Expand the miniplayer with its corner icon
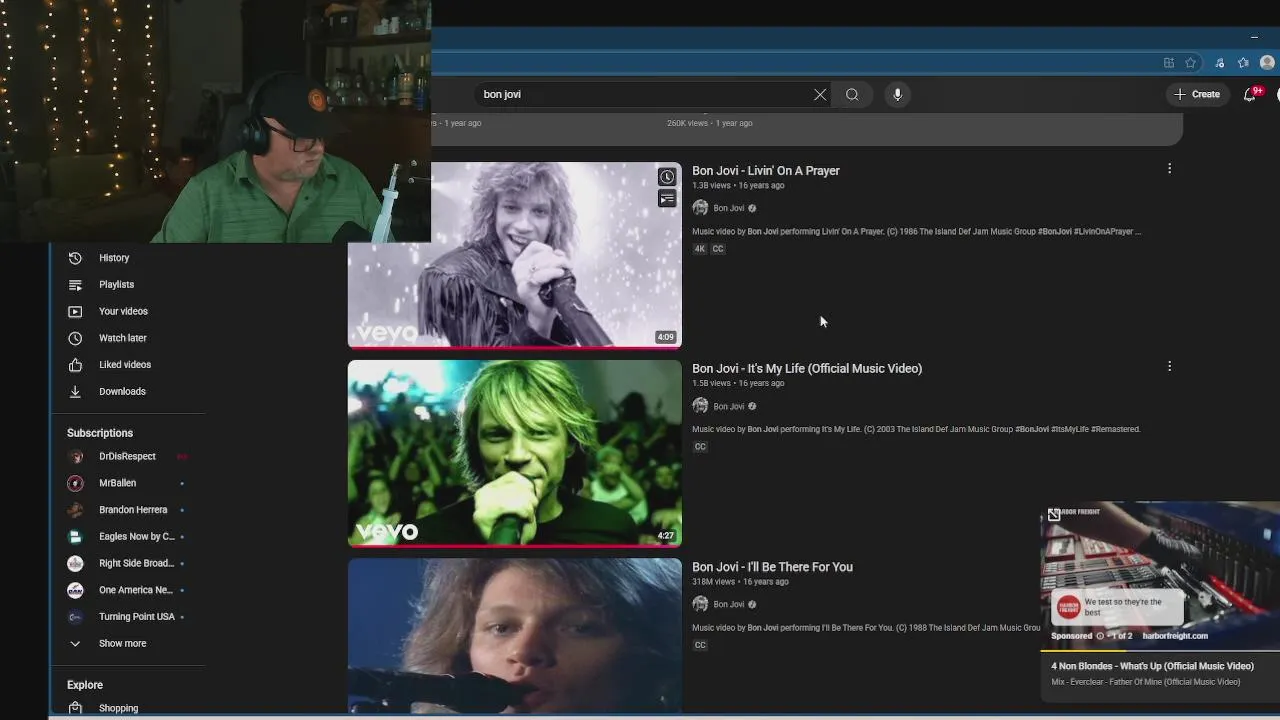The image size is (1280, 720). [x=1054, y=514]
